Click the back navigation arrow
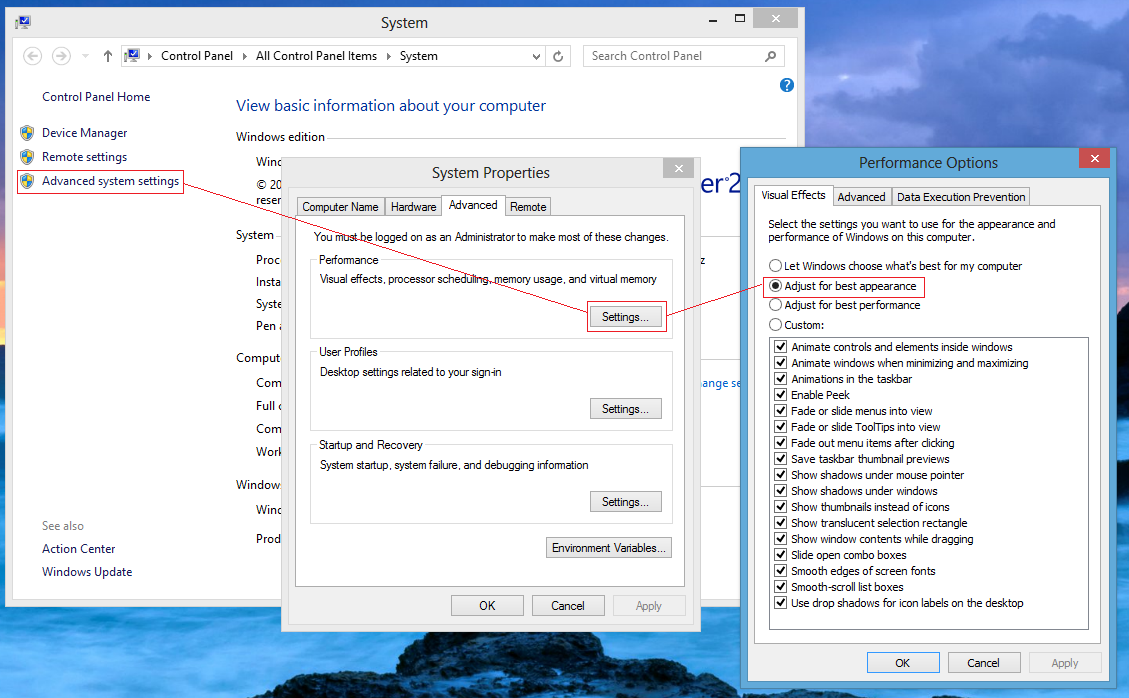Viewport: 1129px width, 698px height. [x=31, y=56]
